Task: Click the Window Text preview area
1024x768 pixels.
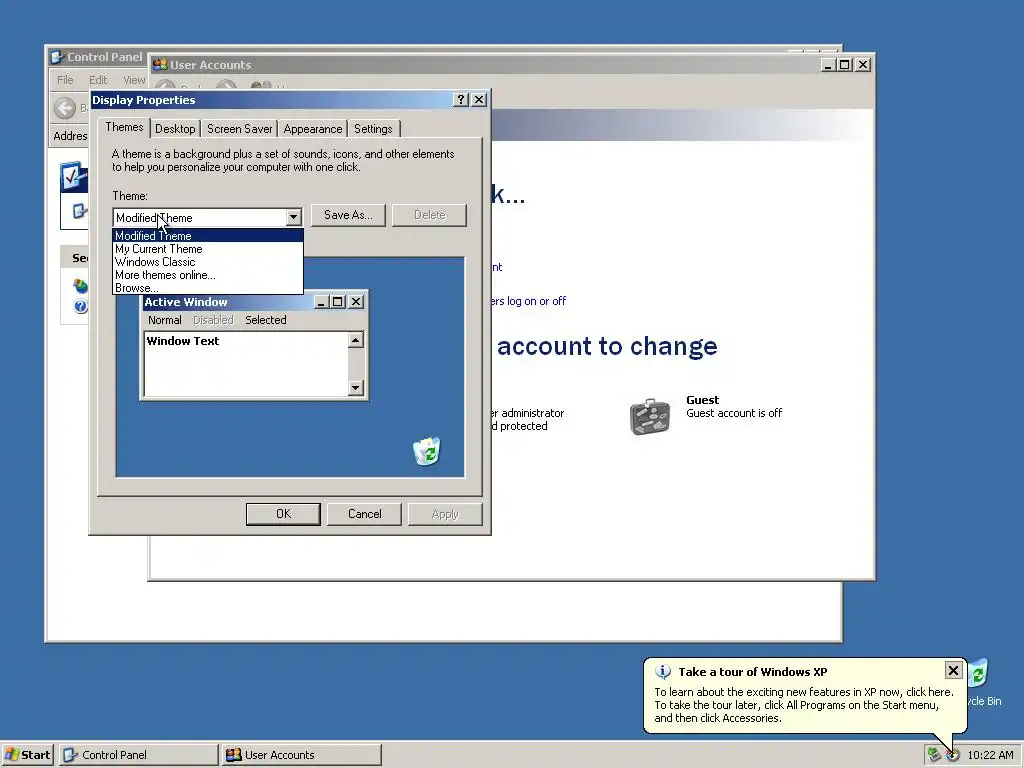Action: 246,364
